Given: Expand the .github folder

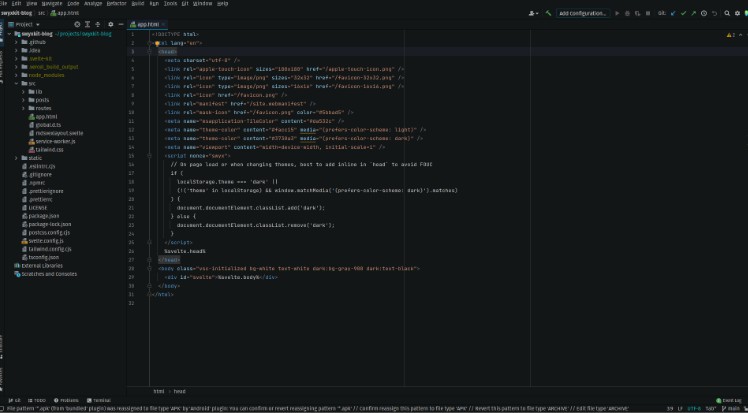Looking at the screenshot, I should pyautogui.click(x=16, y=42).
